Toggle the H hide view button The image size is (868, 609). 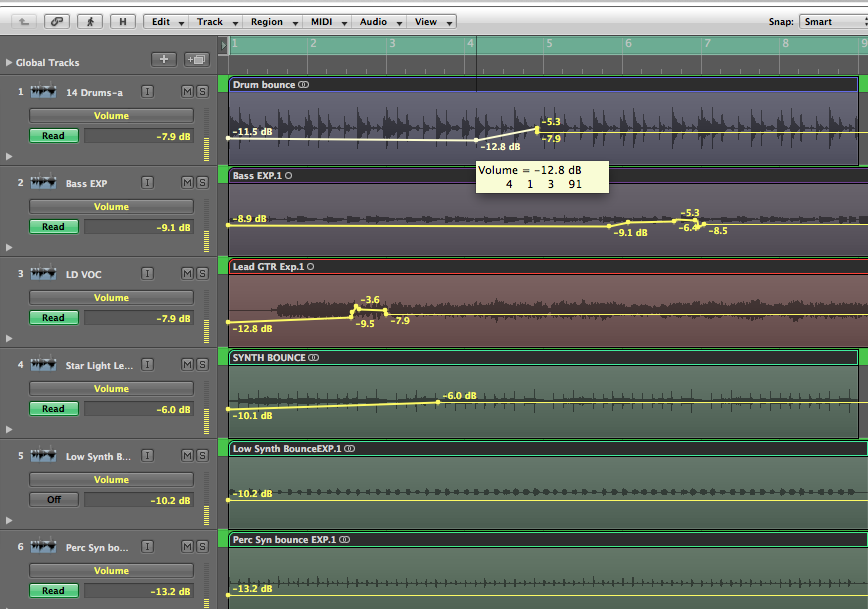(x=123, y=22)
